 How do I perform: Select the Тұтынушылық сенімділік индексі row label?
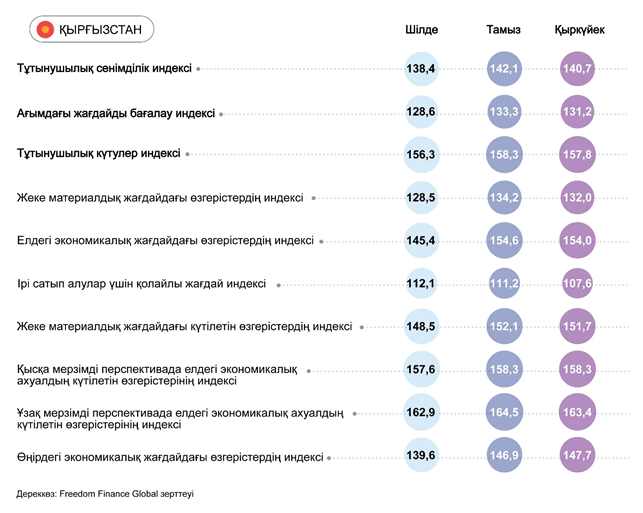click(x=104, y=69)
